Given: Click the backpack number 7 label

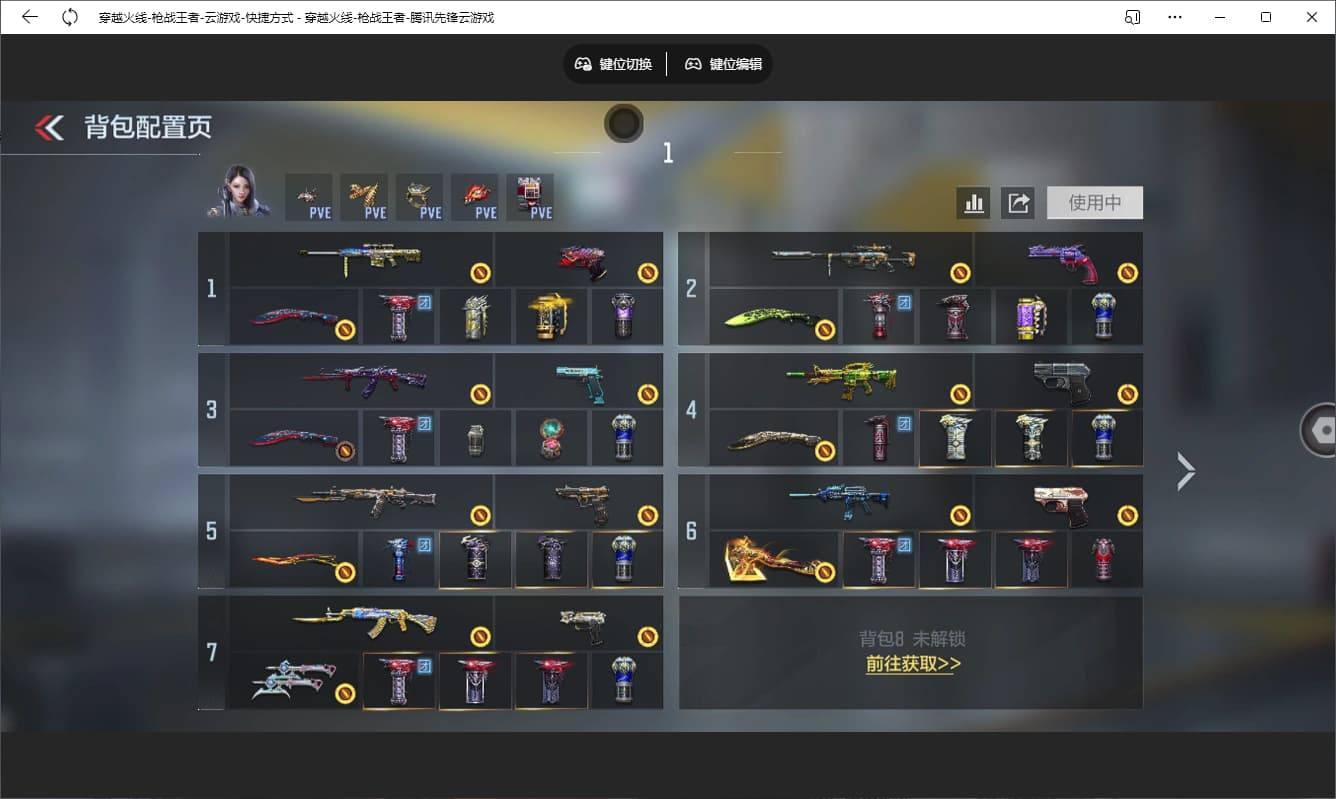Looking at the screenshot, I should (x=212, y=653).
